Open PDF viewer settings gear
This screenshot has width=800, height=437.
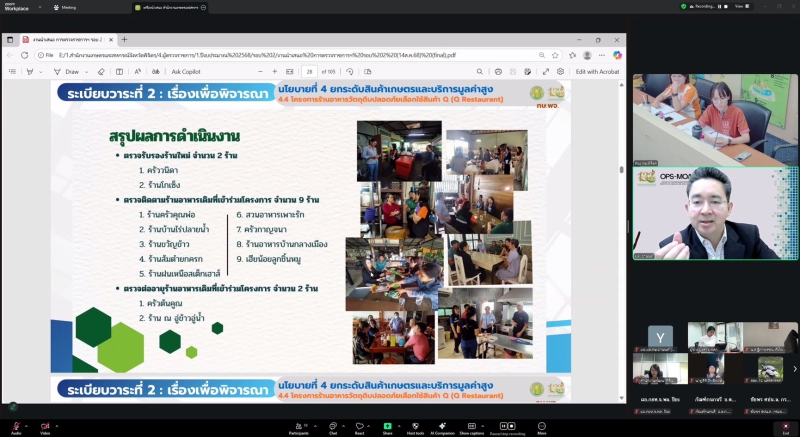[x=561, y=72]
